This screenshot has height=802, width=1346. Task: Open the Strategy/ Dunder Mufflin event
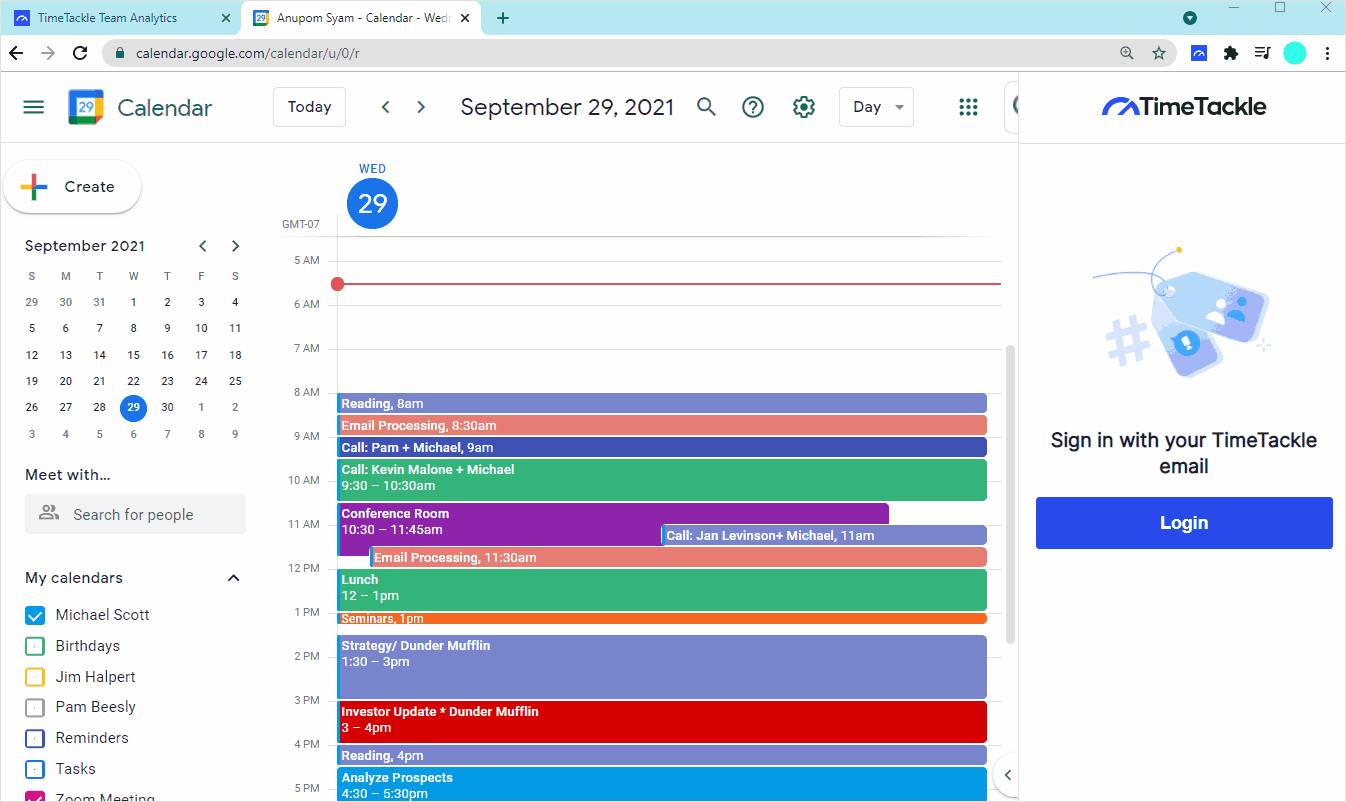point(662,667)
